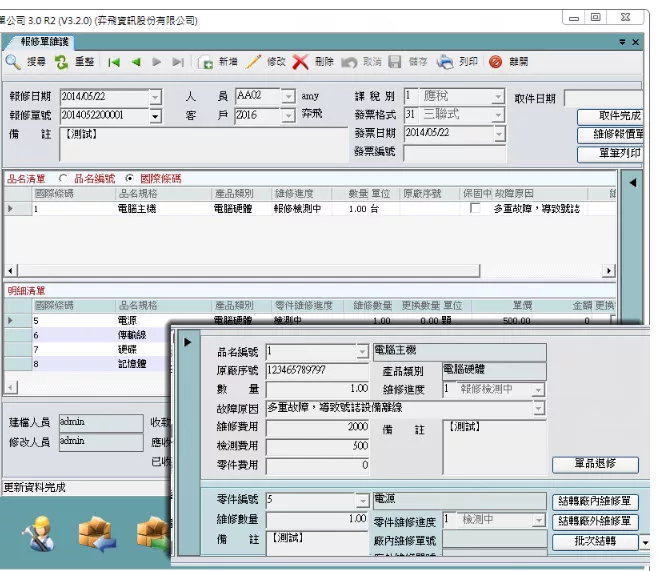The image size is (672, 571).
Task: Click the red leave icon (離開)
Action: 496,62
